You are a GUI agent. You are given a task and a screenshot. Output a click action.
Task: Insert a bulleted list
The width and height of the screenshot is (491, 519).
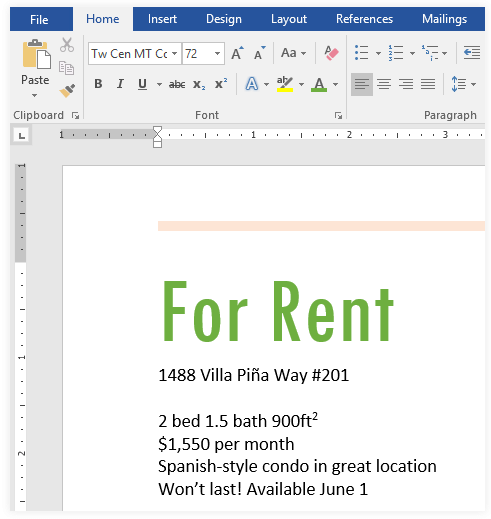tap(362, 53)
